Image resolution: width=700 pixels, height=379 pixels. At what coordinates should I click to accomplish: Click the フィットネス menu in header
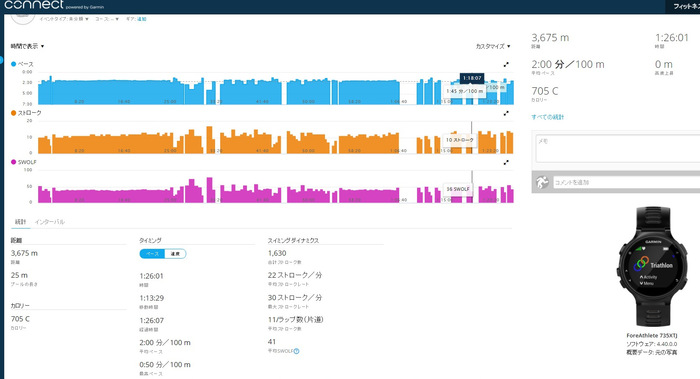(686, 6)
